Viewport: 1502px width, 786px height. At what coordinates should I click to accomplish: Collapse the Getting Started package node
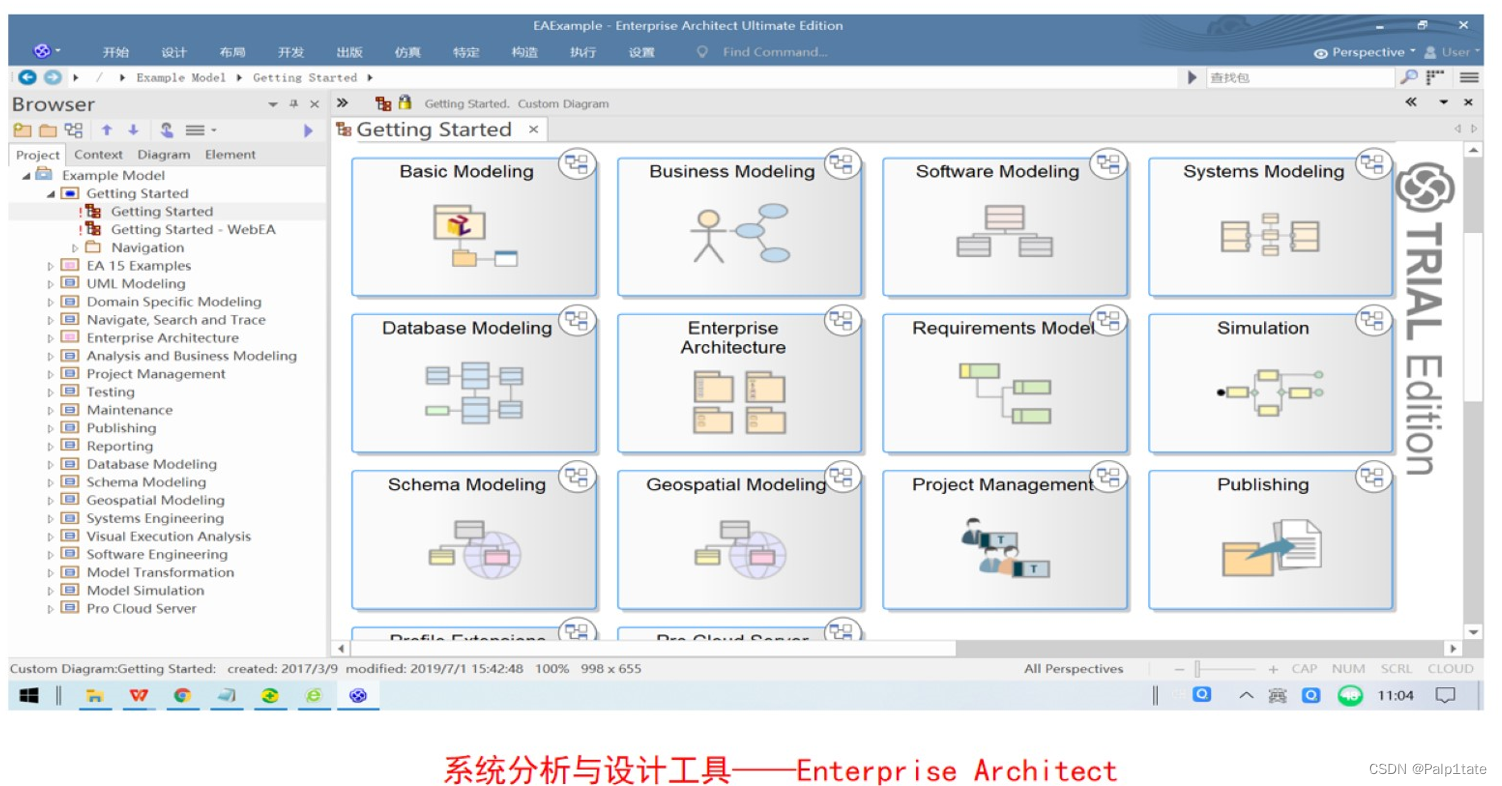50,194
